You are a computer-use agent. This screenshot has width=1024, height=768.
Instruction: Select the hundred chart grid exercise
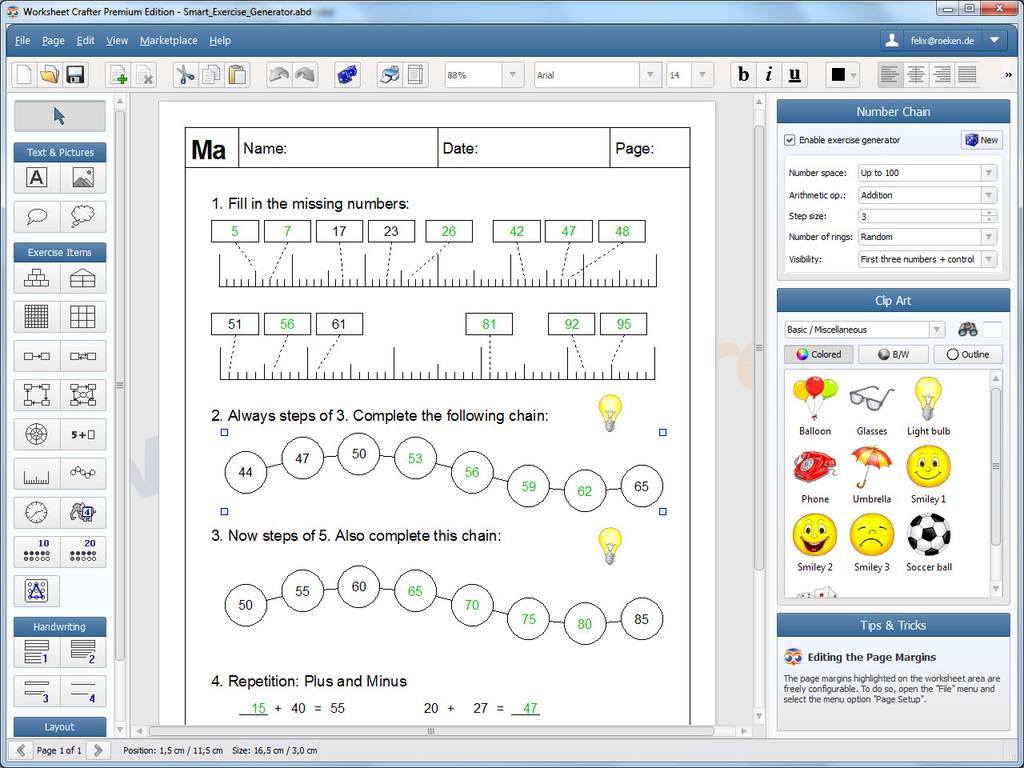36,316
